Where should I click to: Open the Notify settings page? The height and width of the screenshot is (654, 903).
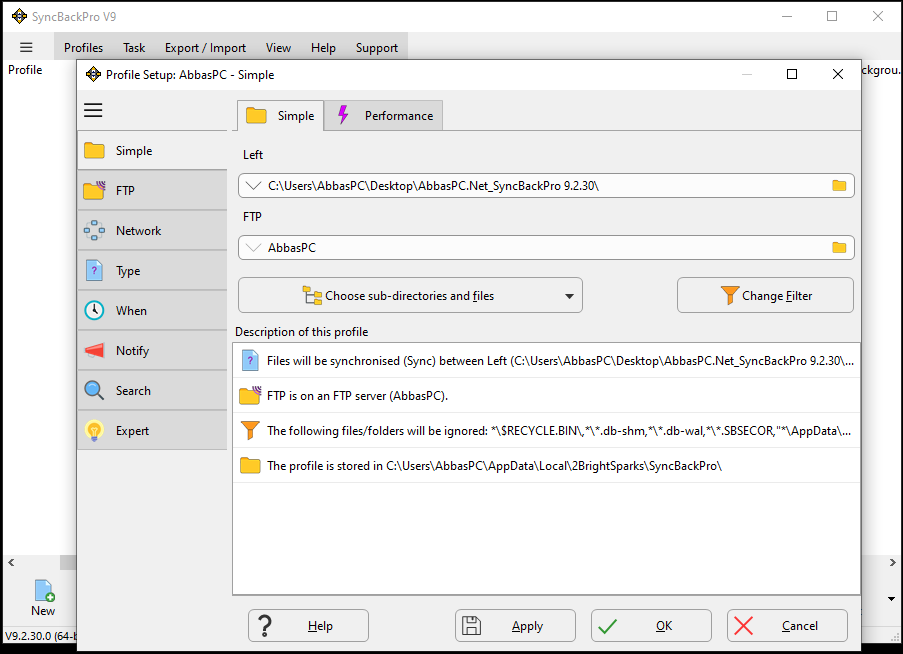pyautogui.click(x=153, y=351)
